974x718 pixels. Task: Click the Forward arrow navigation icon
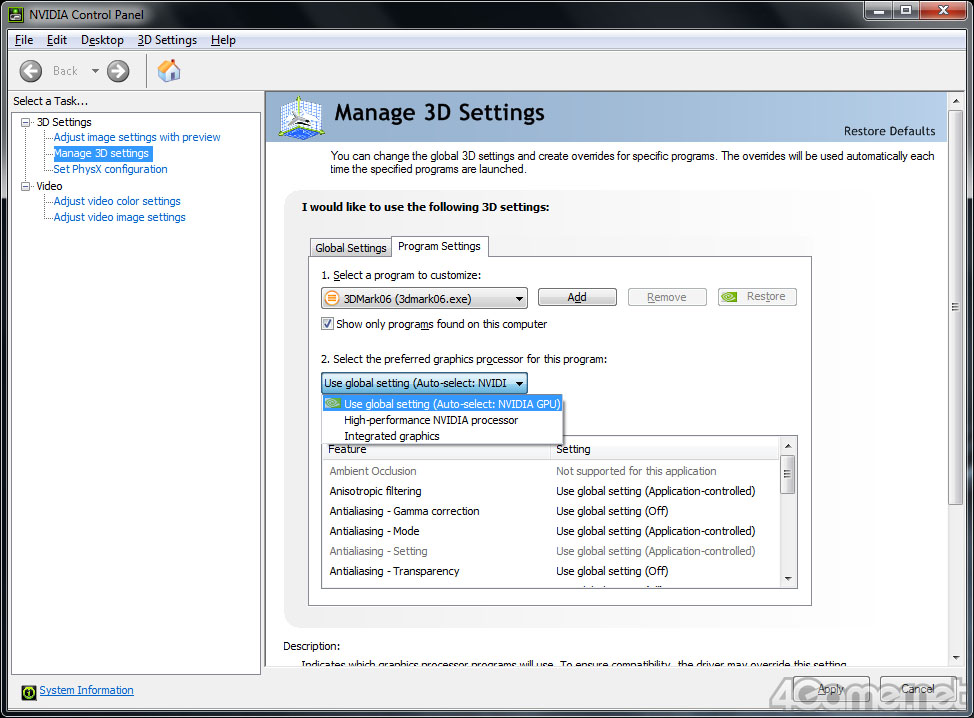click(117, 71)
